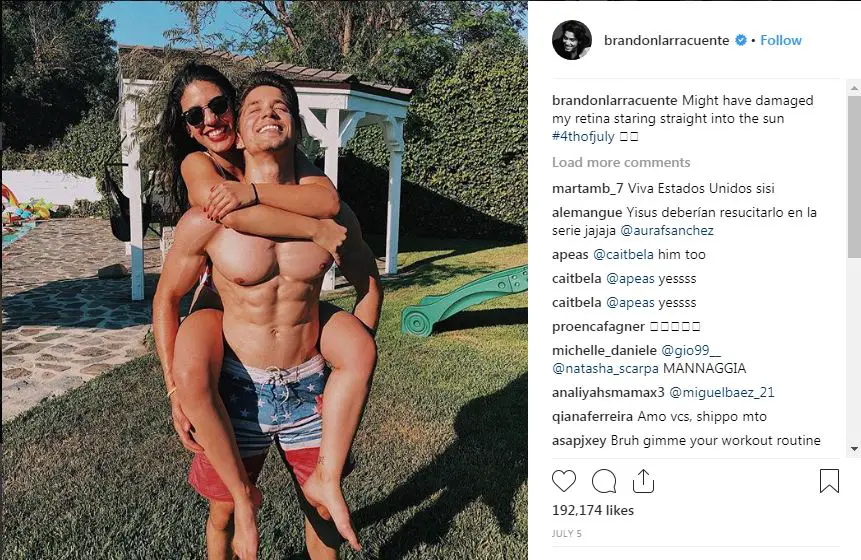
Task: Click the main post photo
Action: pos(264,280)
